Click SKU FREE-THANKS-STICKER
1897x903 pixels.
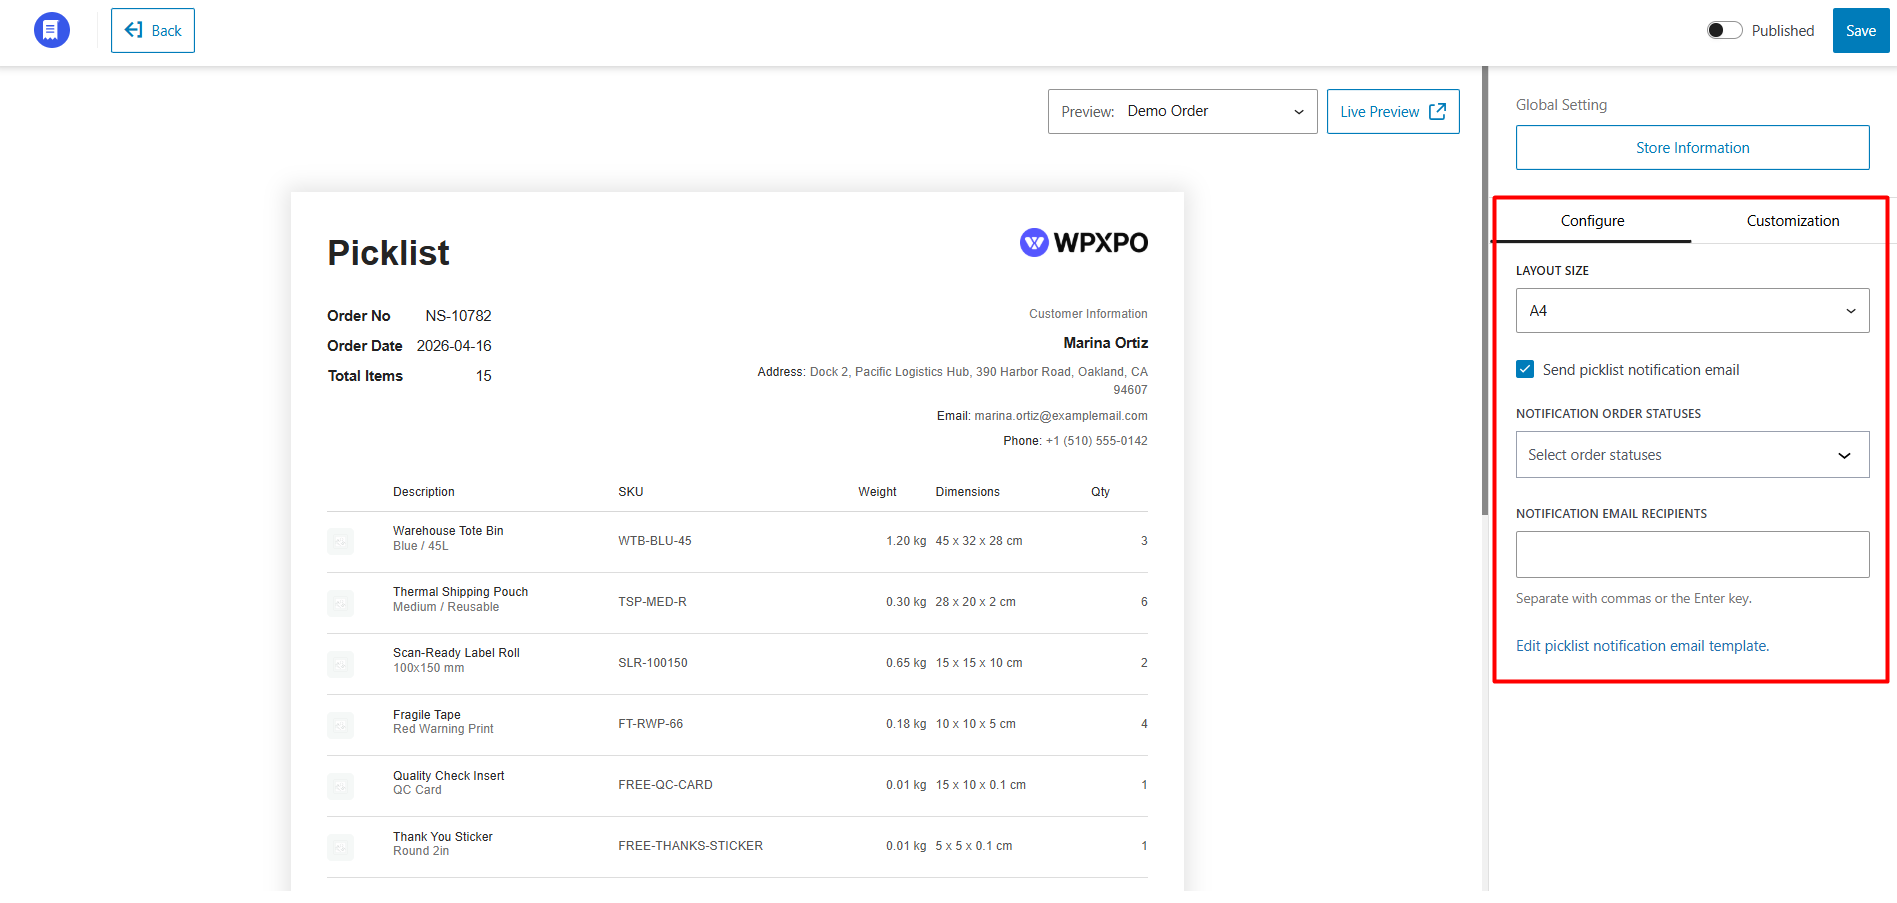coord(690,846)
